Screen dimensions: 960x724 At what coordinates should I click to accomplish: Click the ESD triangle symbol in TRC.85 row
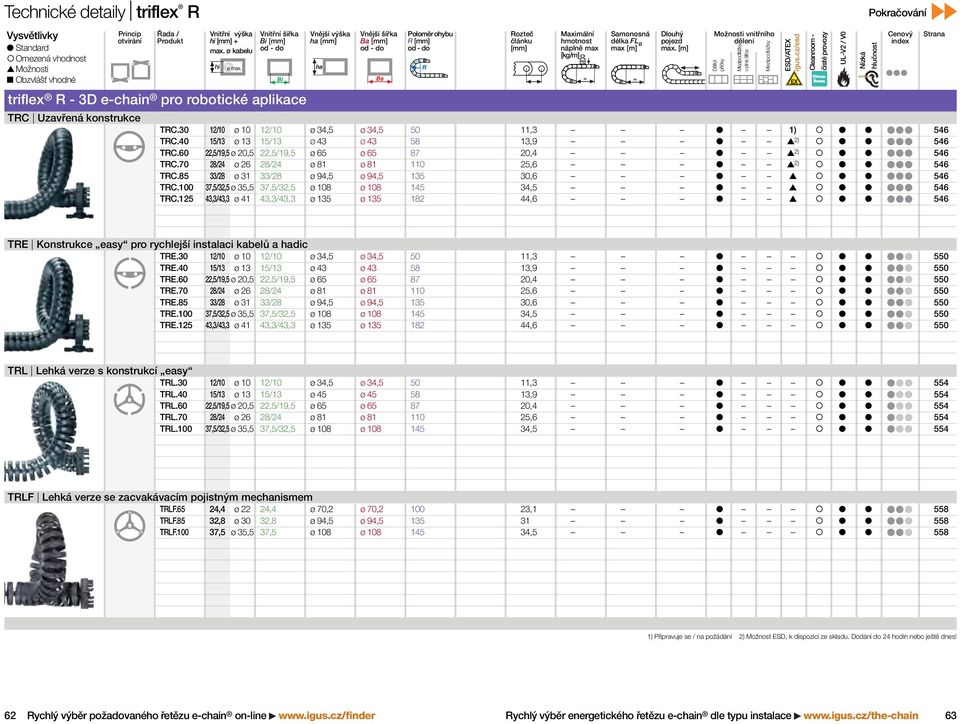tap(793, 176)
